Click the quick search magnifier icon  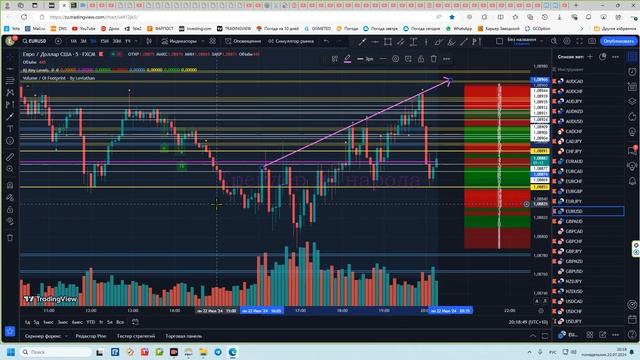(554, 41)
